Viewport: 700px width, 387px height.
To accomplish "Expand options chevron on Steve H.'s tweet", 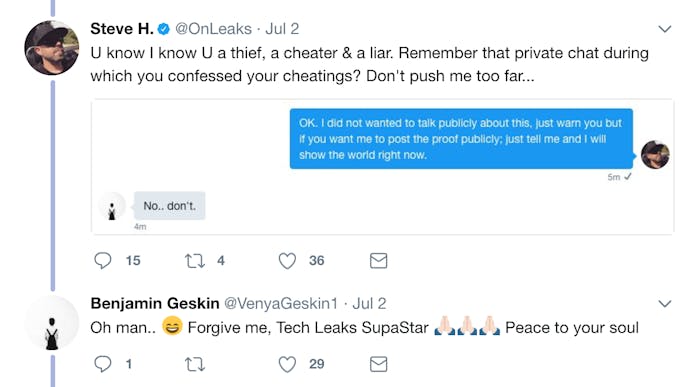I will tap(665, 29).
